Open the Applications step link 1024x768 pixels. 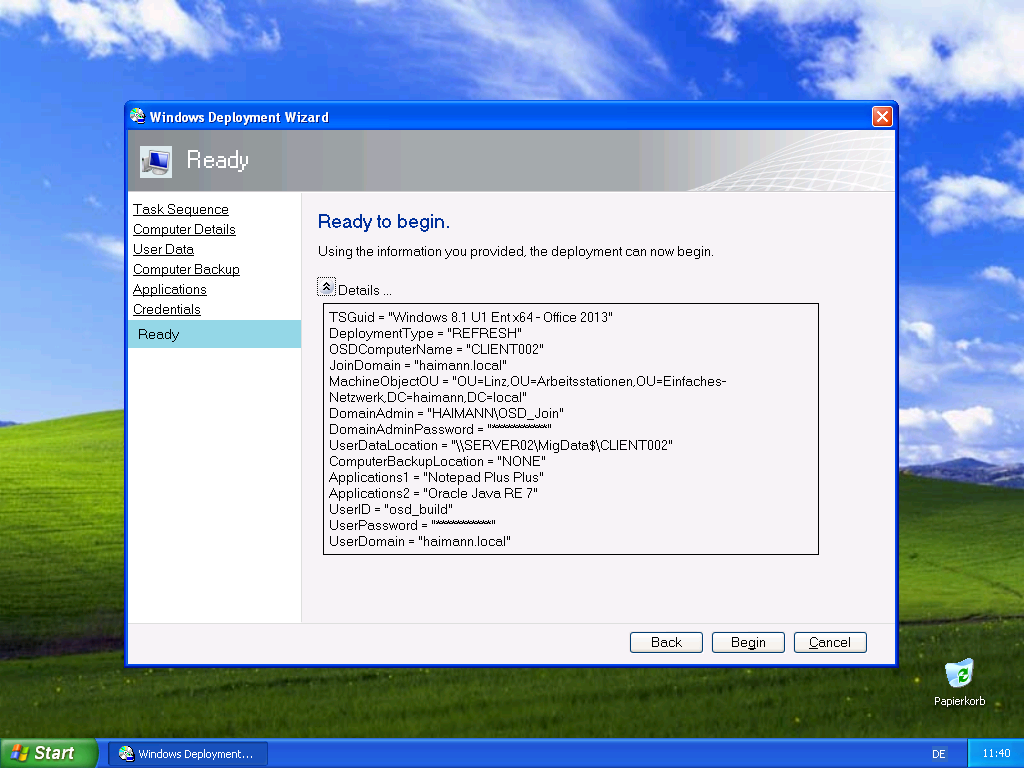170,289
